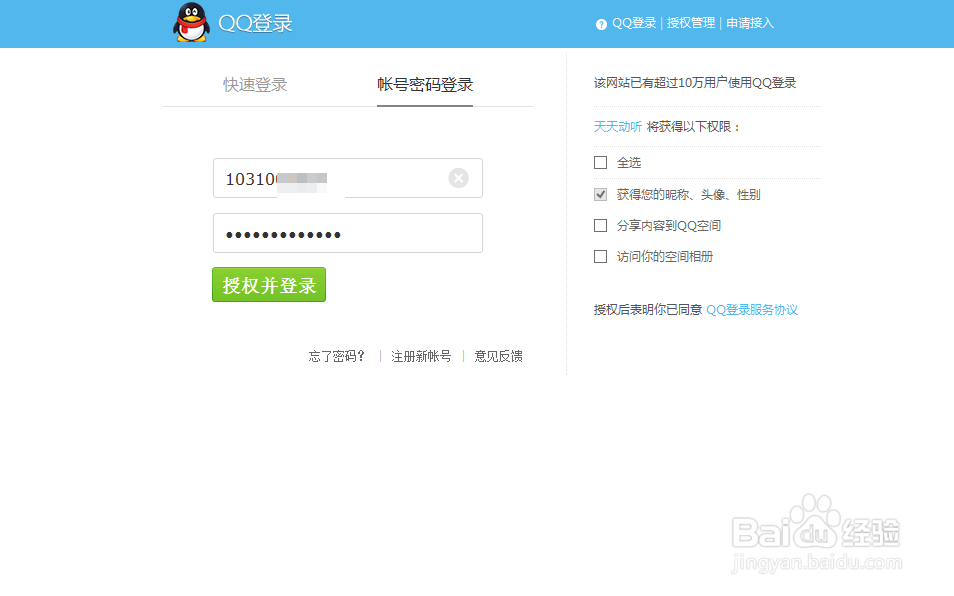Open 注册新帐号 link
The image size is (954, 596).
pyautogui.click(x=421, y=356)
